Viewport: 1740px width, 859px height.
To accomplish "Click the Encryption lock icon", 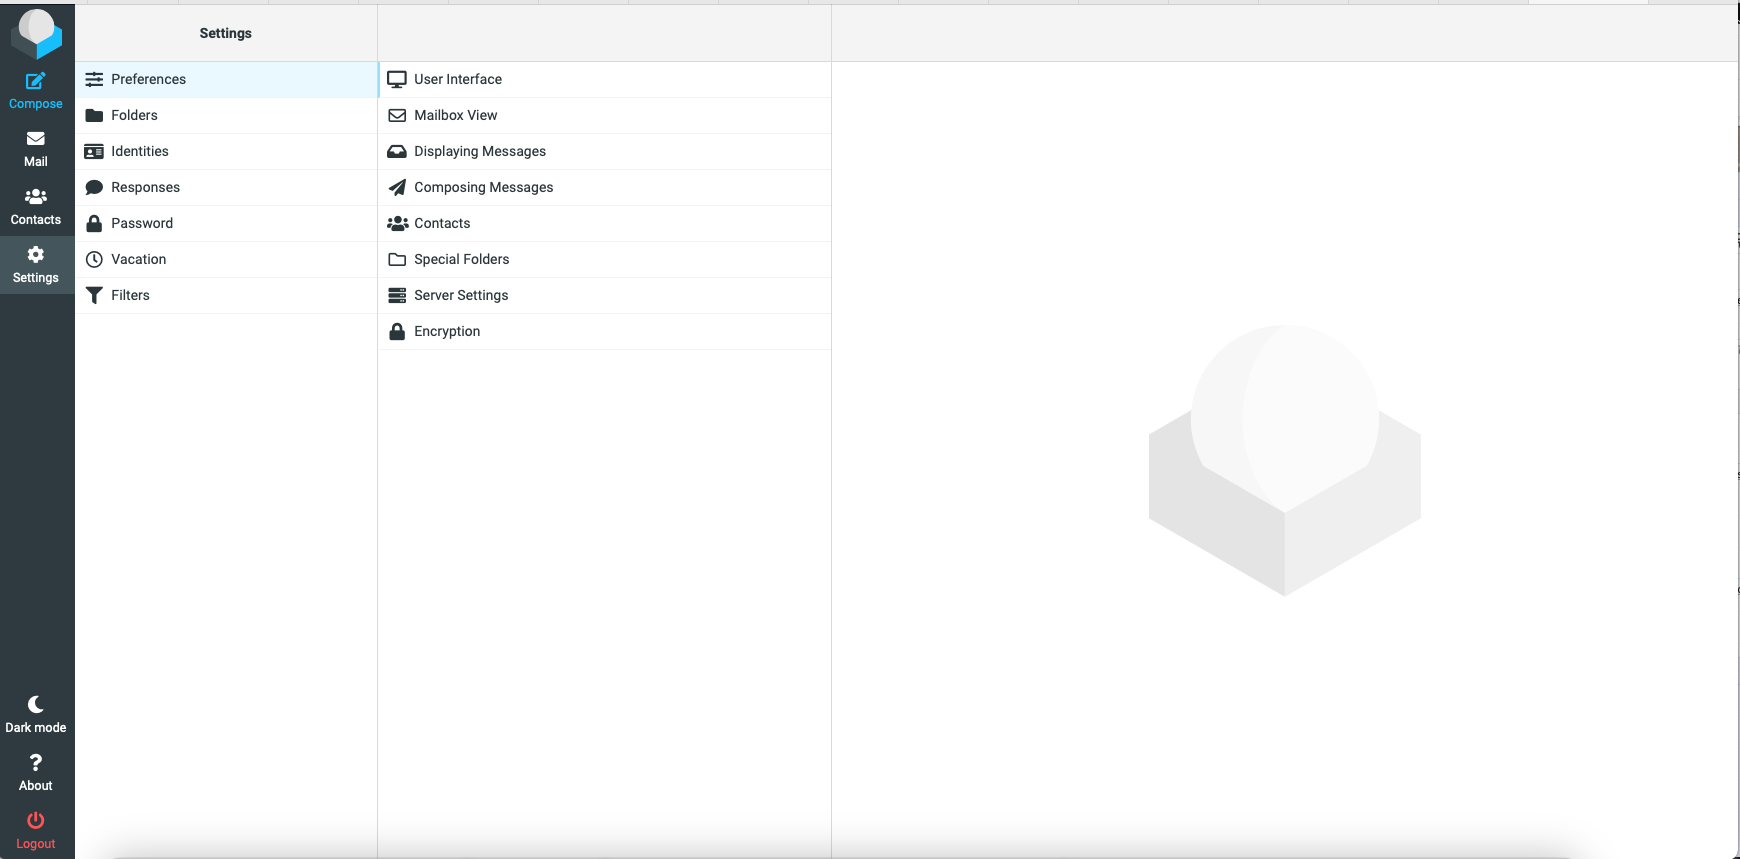I will tap(397, 331).
